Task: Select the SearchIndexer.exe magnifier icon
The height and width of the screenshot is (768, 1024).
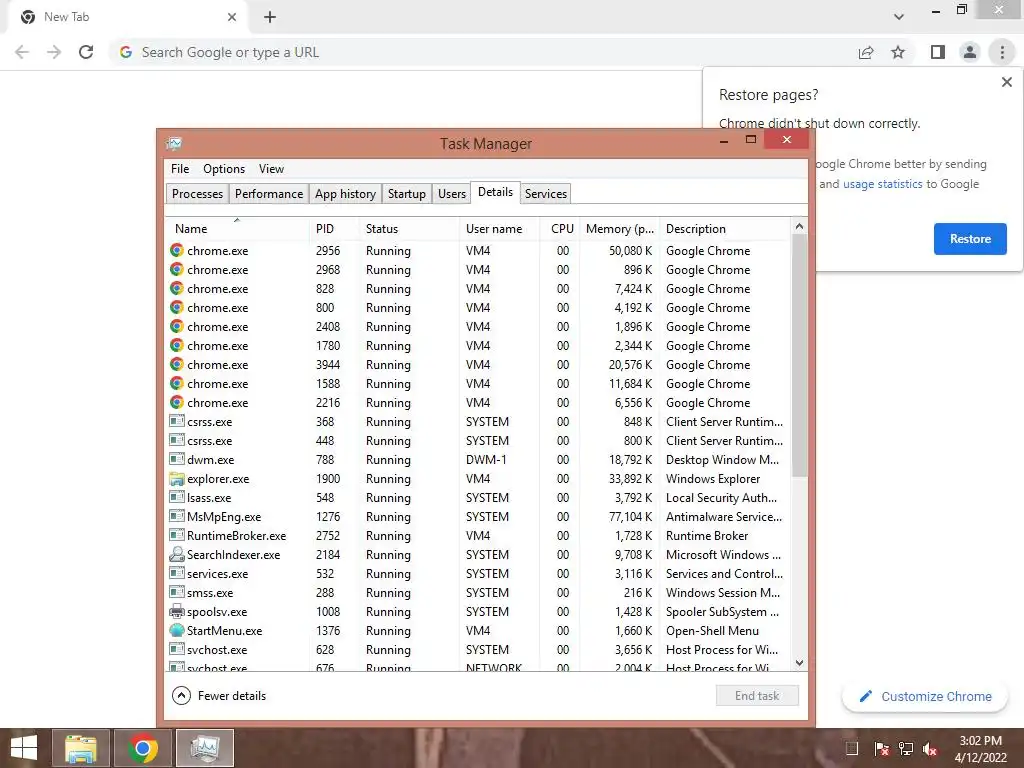Action: [x=176, y=554]
